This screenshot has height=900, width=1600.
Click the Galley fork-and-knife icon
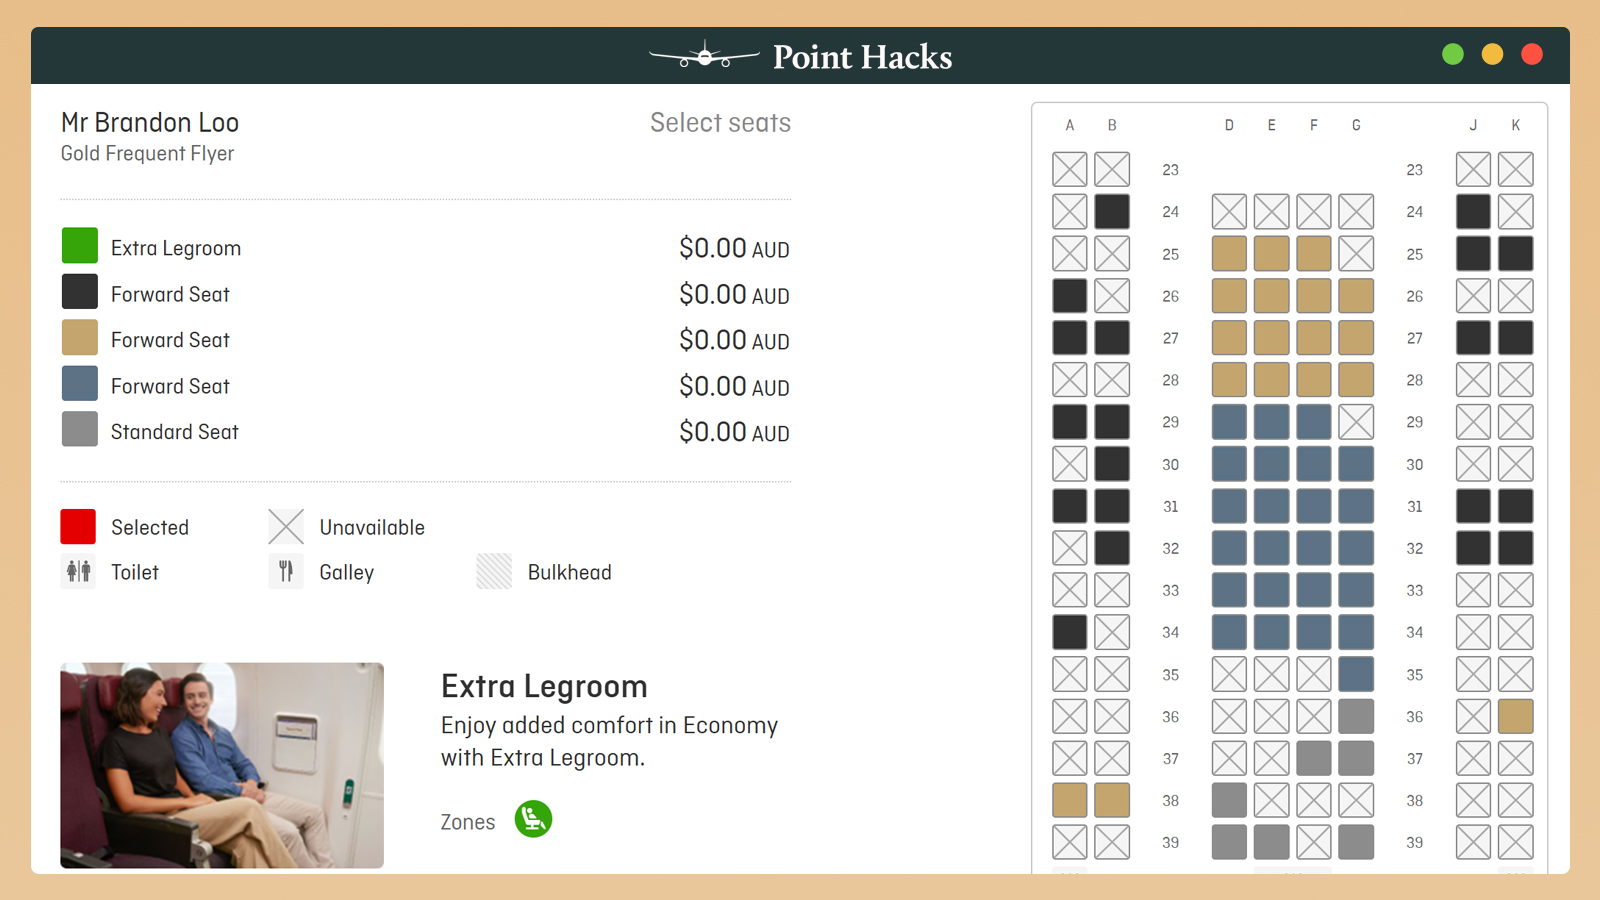[286, 572]
